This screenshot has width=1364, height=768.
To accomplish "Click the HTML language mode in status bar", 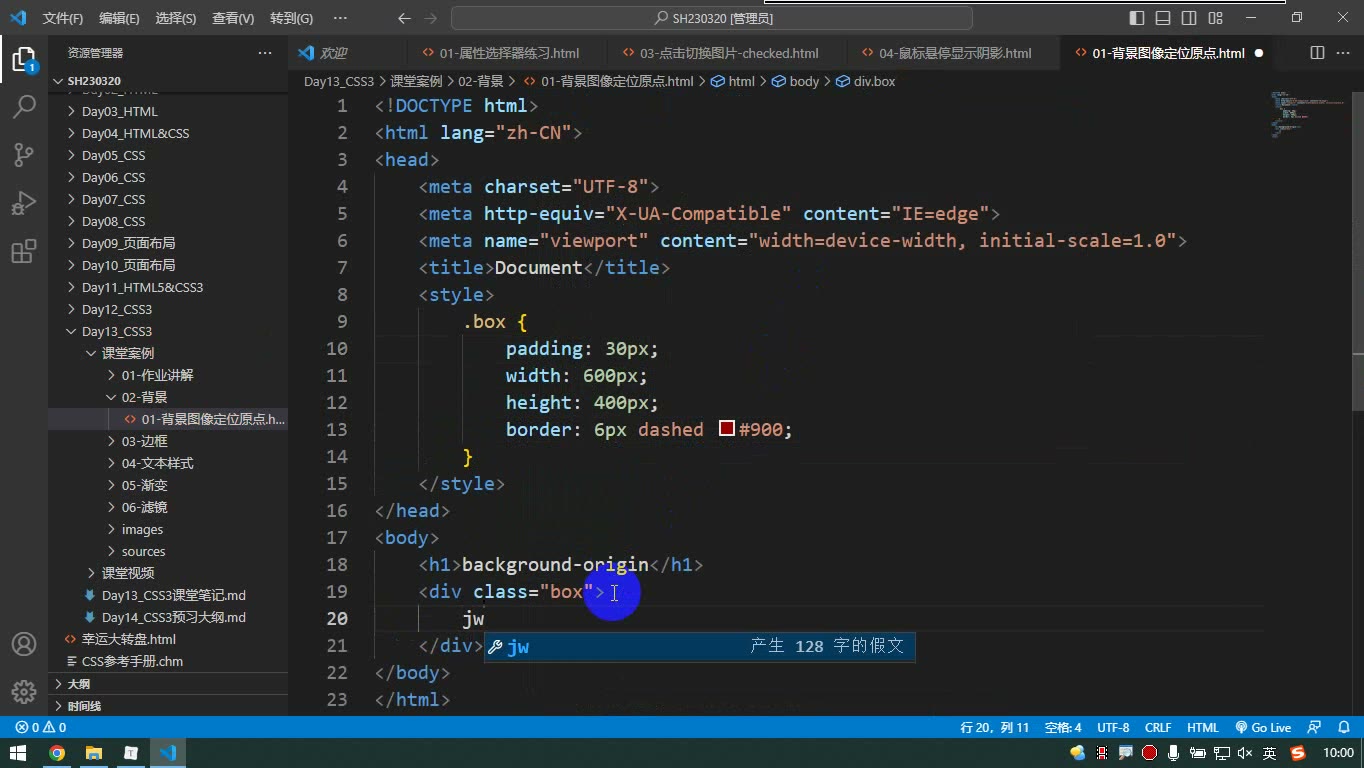I will tap(1203, 728).
